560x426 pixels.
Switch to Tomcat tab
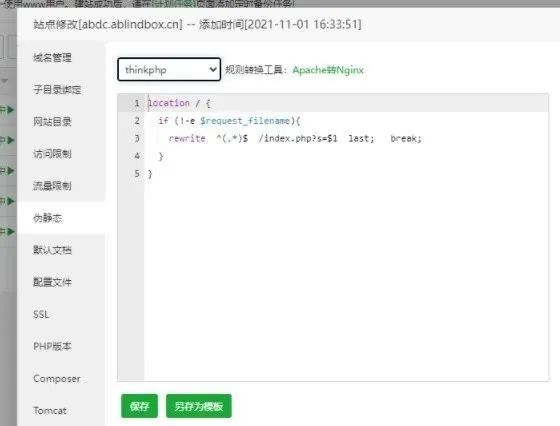pos(50,411)
